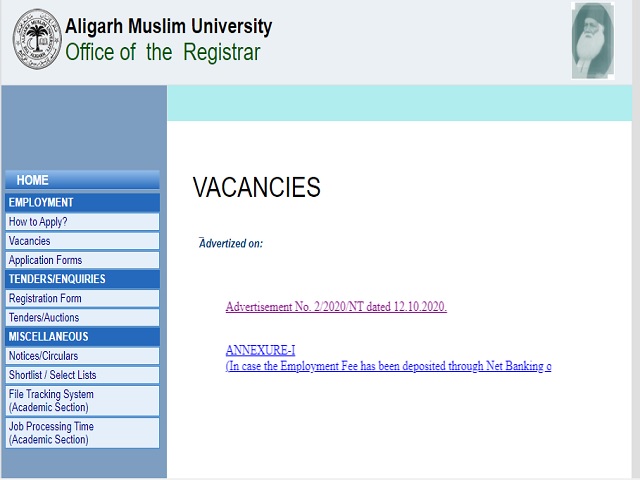
Task: Open Shortlist / Select Lists page
Action: [82, 375]
